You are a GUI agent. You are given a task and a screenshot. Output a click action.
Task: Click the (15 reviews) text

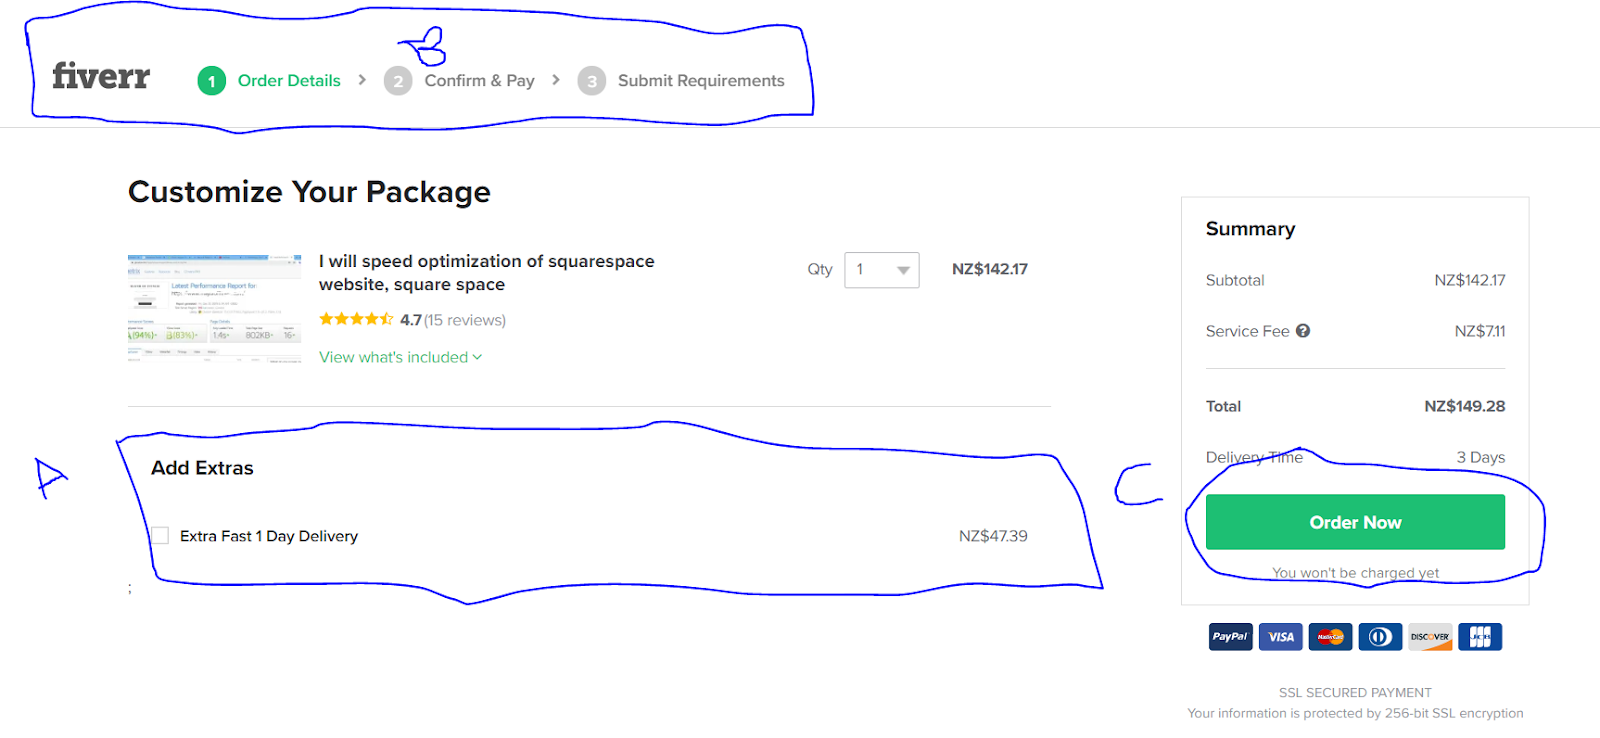465,320
